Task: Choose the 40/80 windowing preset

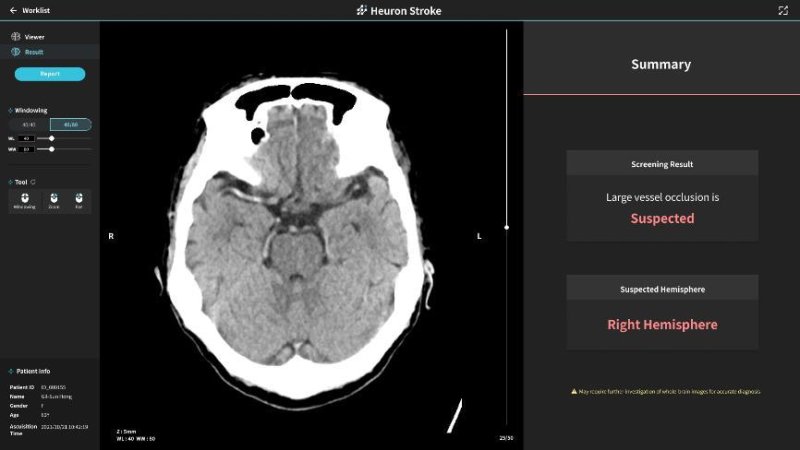Action: 70,125
